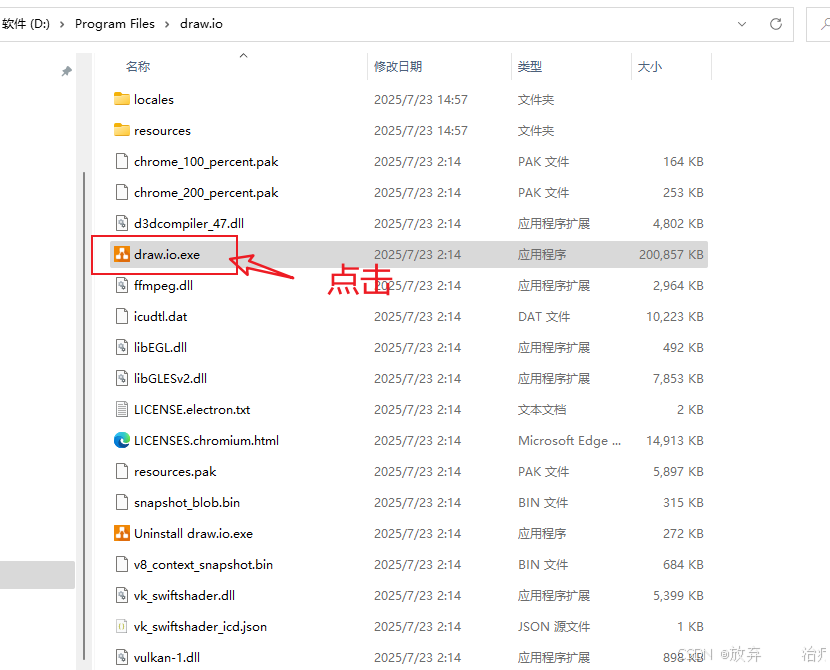This screenshot has height=670, width=830.
Task: Expand the chevron after 软件 (D:)
Action: click(x=62, y=24)
